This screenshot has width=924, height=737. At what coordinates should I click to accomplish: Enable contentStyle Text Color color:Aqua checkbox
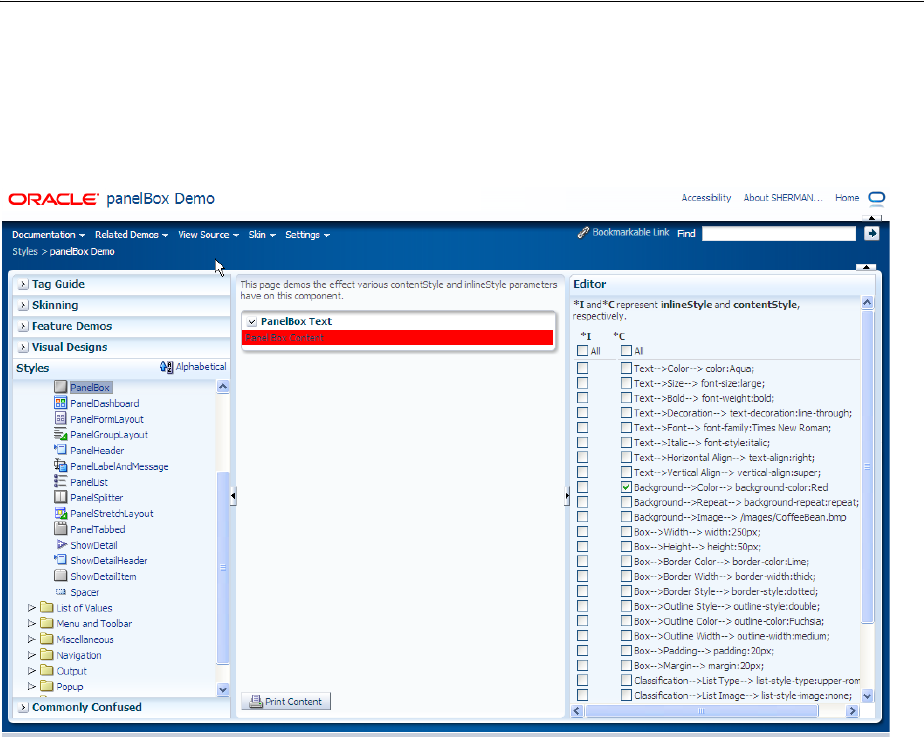[x=626, y=368]
